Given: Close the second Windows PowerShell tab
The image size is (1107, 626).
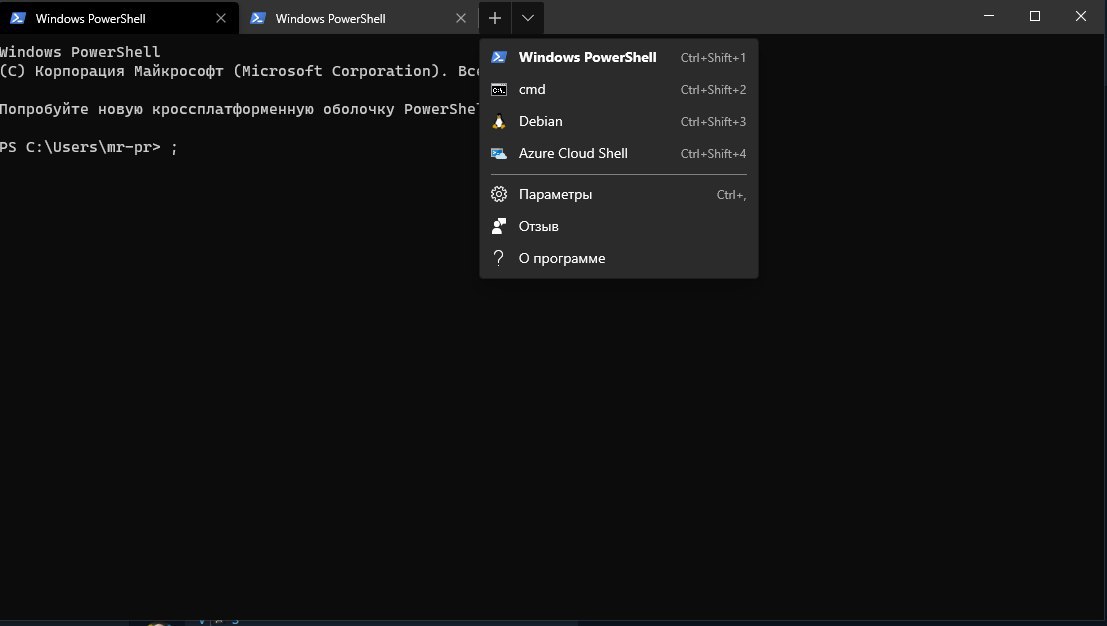Looking at the screenshot, I should [461, 18].
